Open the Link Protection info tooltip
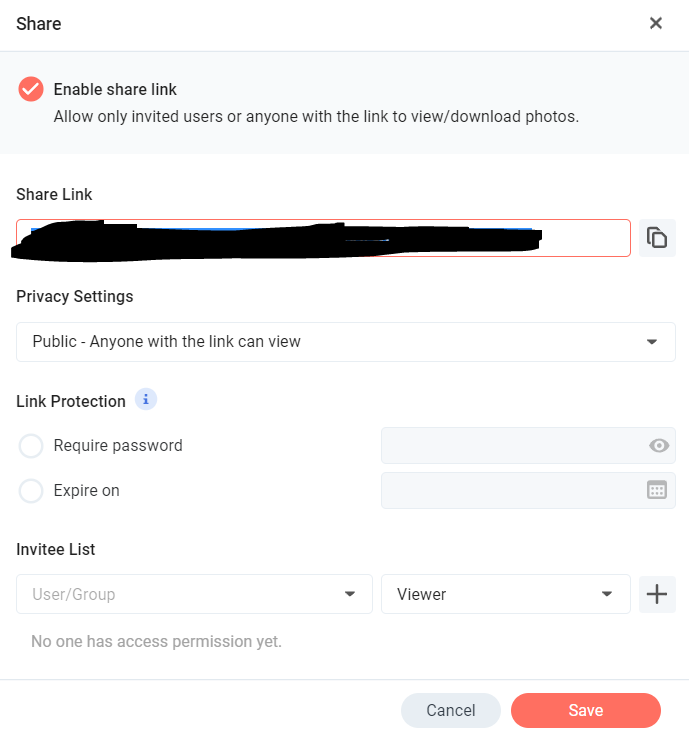This screenshot has width=689, height=736. (x=146, y=399)
